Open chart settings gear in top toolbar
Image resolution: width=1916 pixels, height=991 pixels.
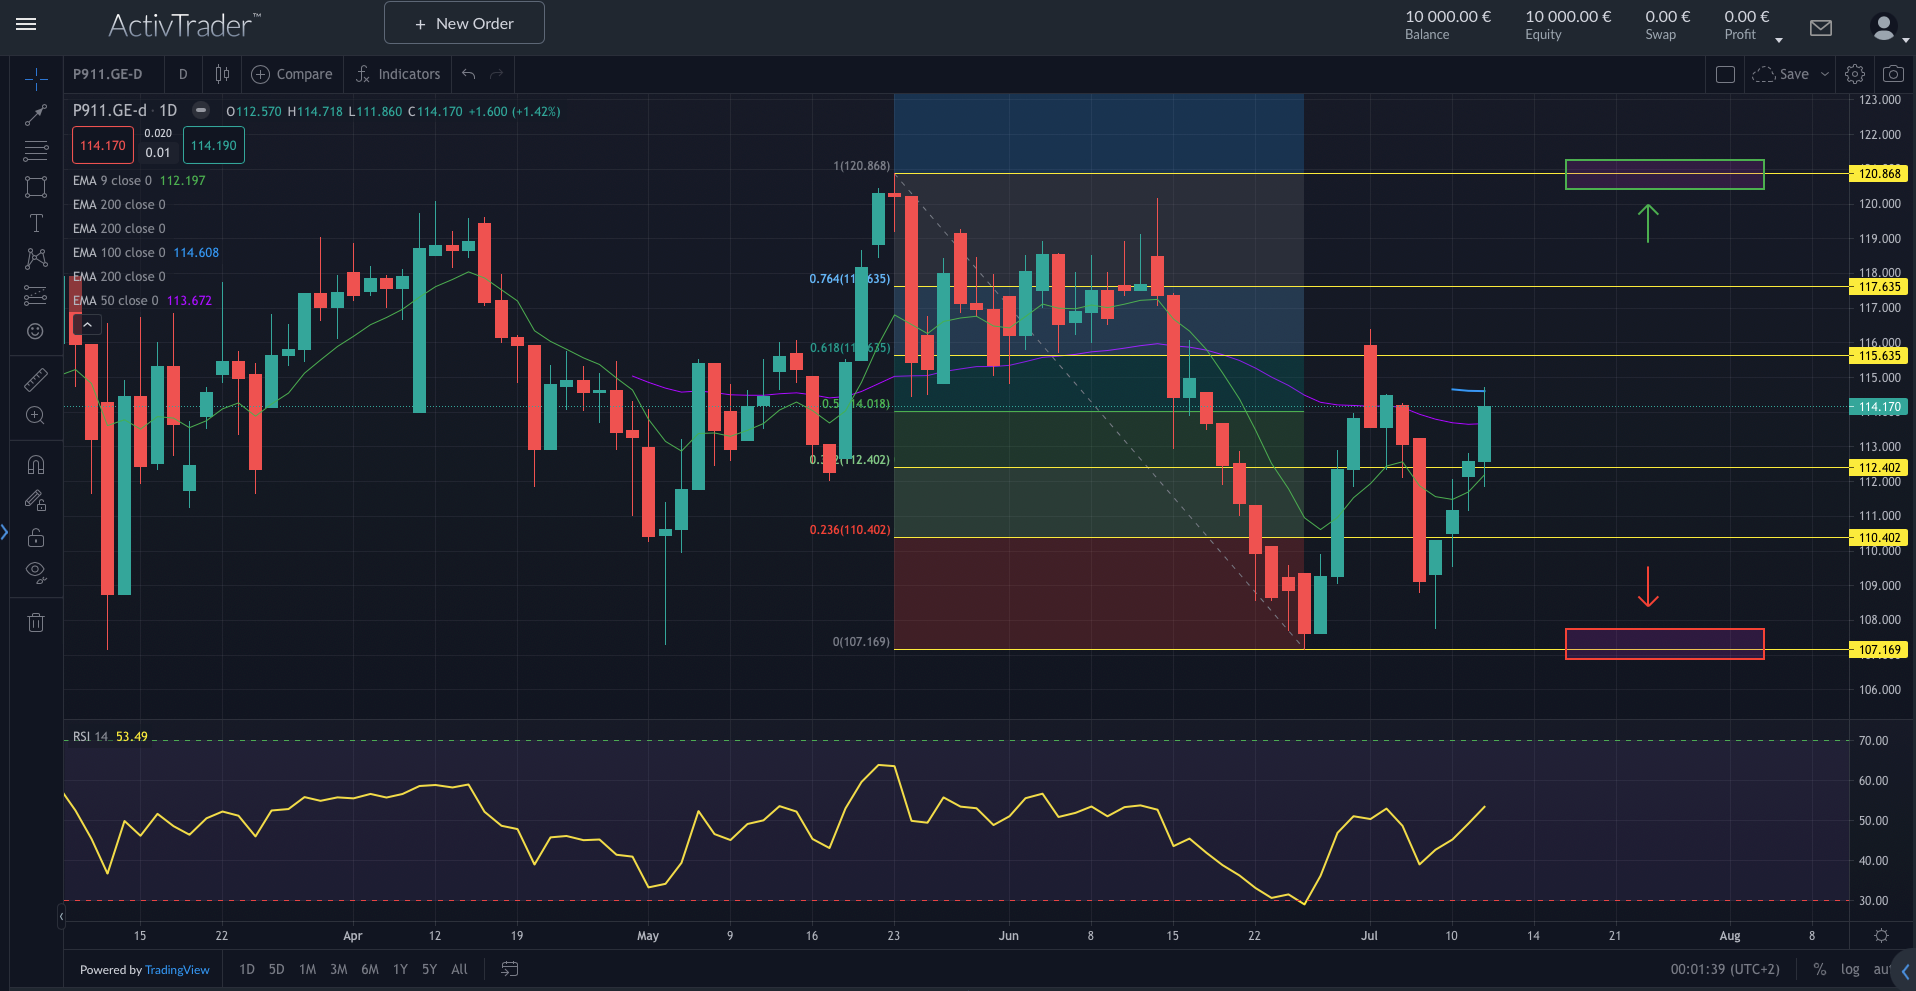[x=1855, y=74]
